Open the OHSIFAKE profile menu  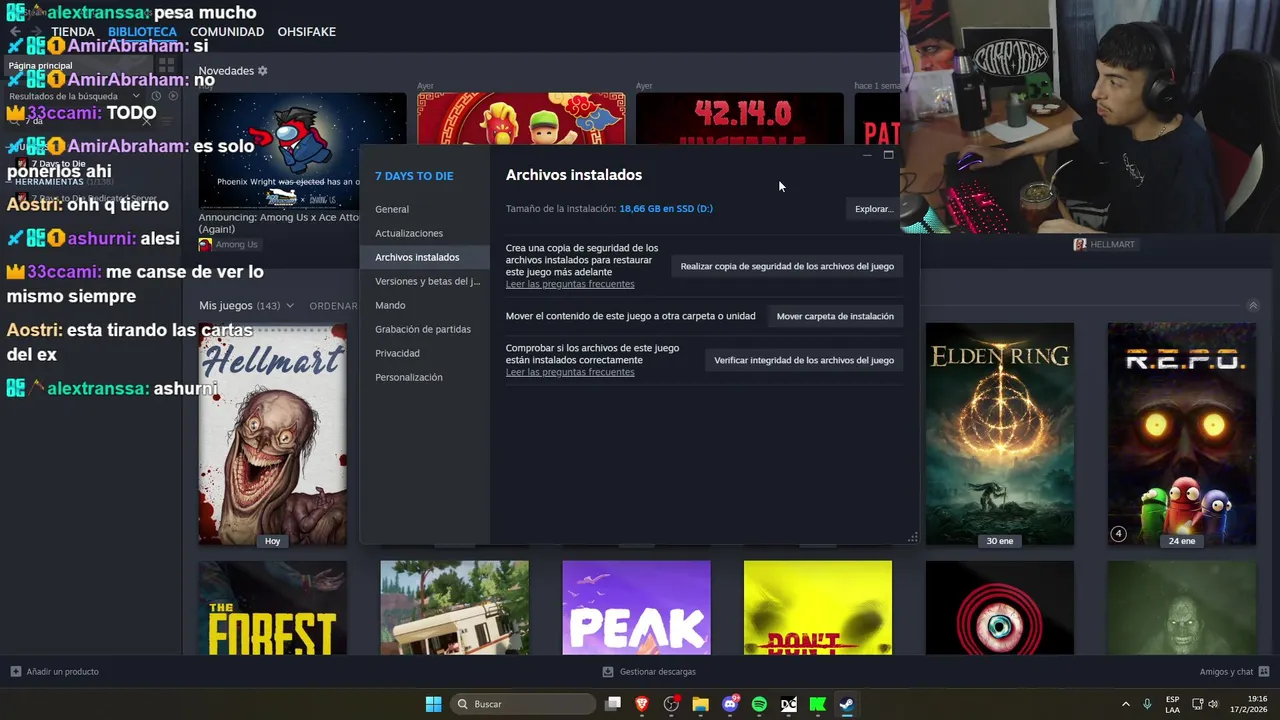[x=306, y=32]
